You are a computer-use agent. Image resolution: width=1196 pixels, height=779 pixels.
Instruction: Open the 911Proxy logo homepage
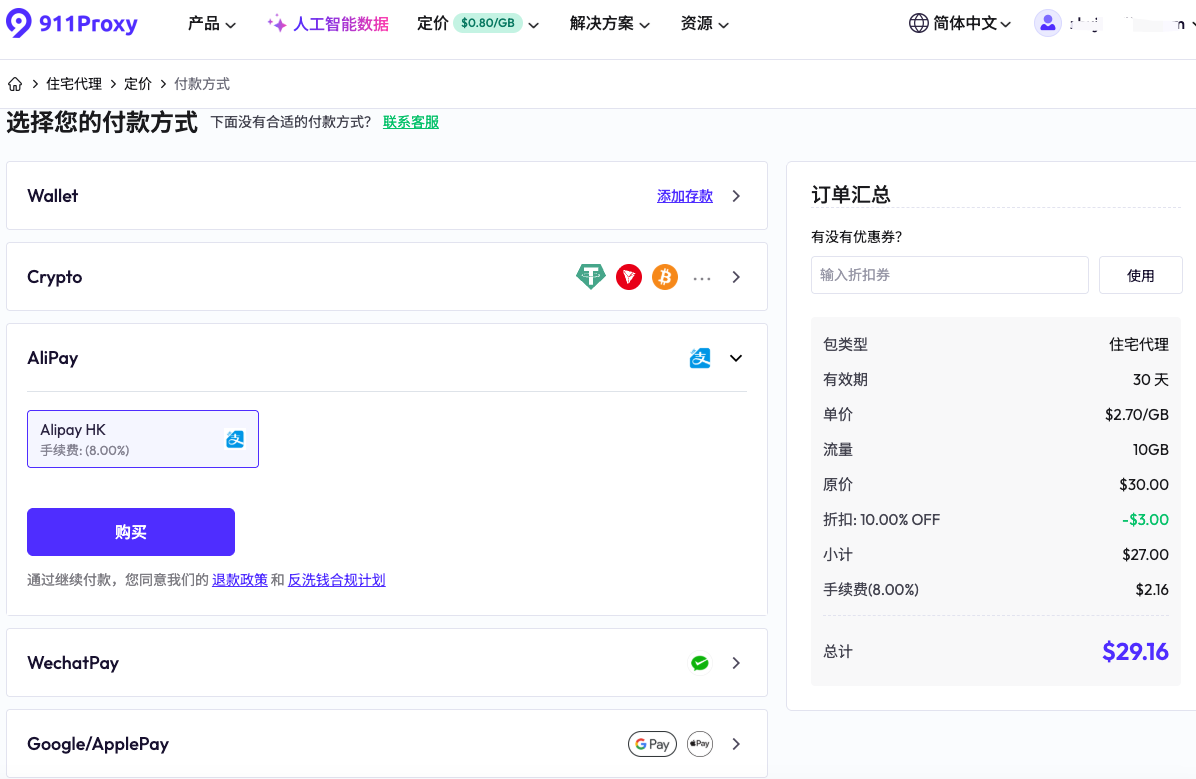(72, 23)
